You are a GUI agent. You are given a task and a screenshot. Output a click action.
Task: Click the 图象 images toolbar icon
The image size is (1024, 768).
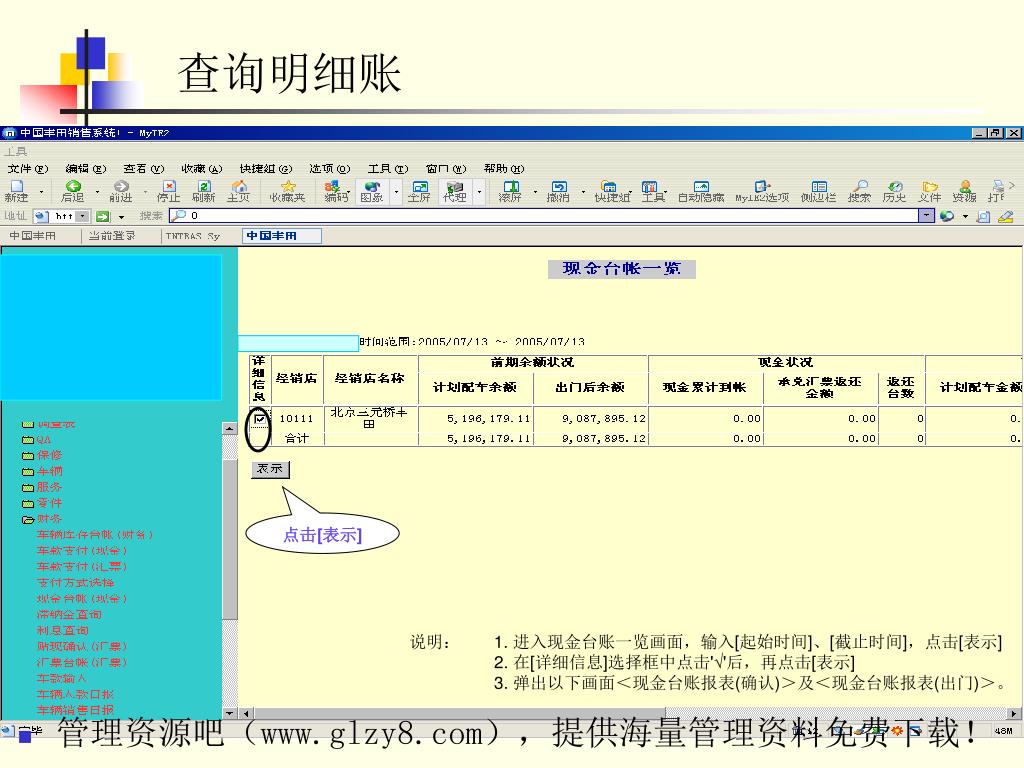point(372,191)
